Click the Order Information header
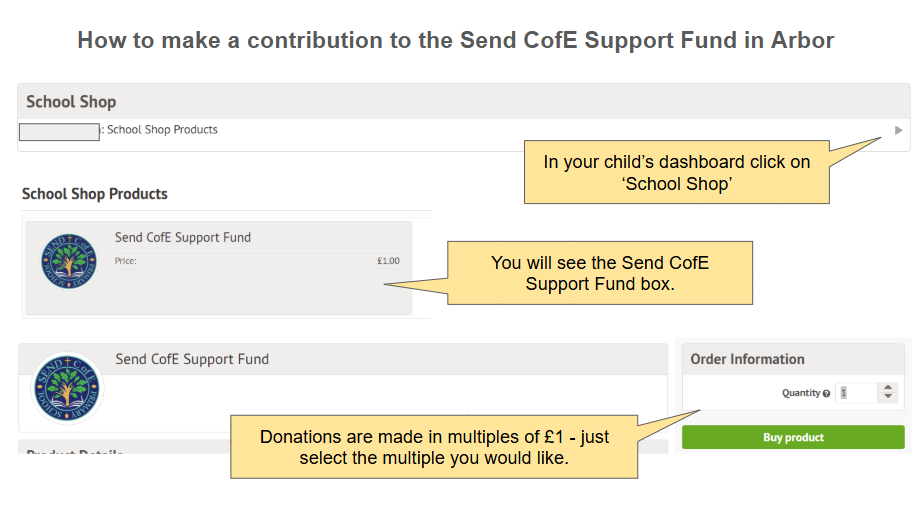917x510 pixels. [747, 359]
